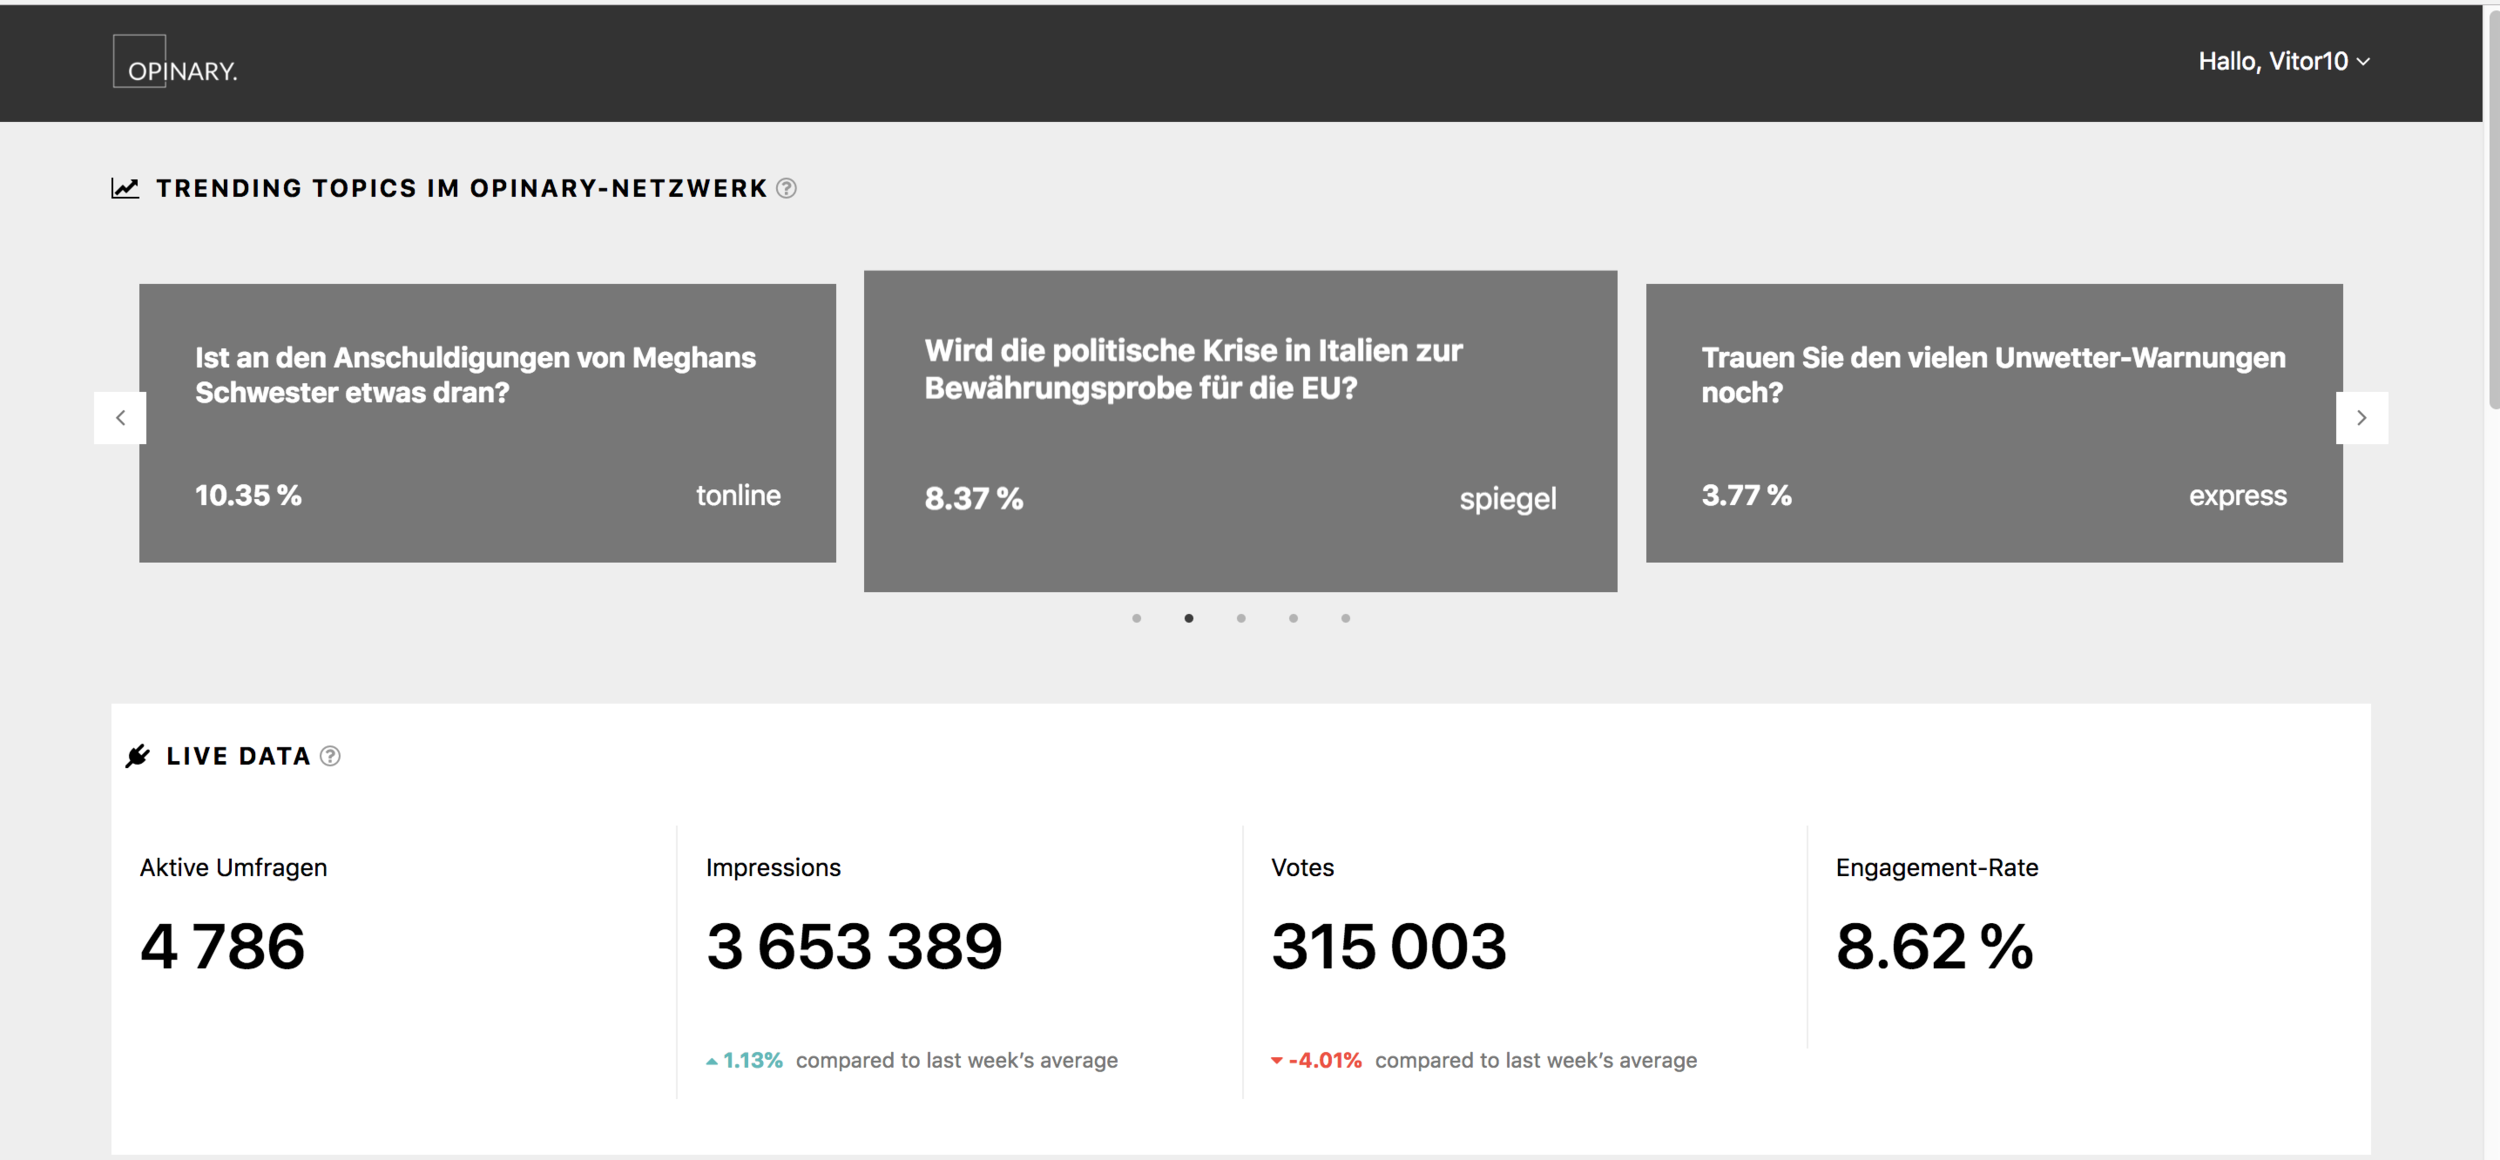Click the Opinary logo in header
Screen dimensions: 2500x1160
(x=175, y=62)
